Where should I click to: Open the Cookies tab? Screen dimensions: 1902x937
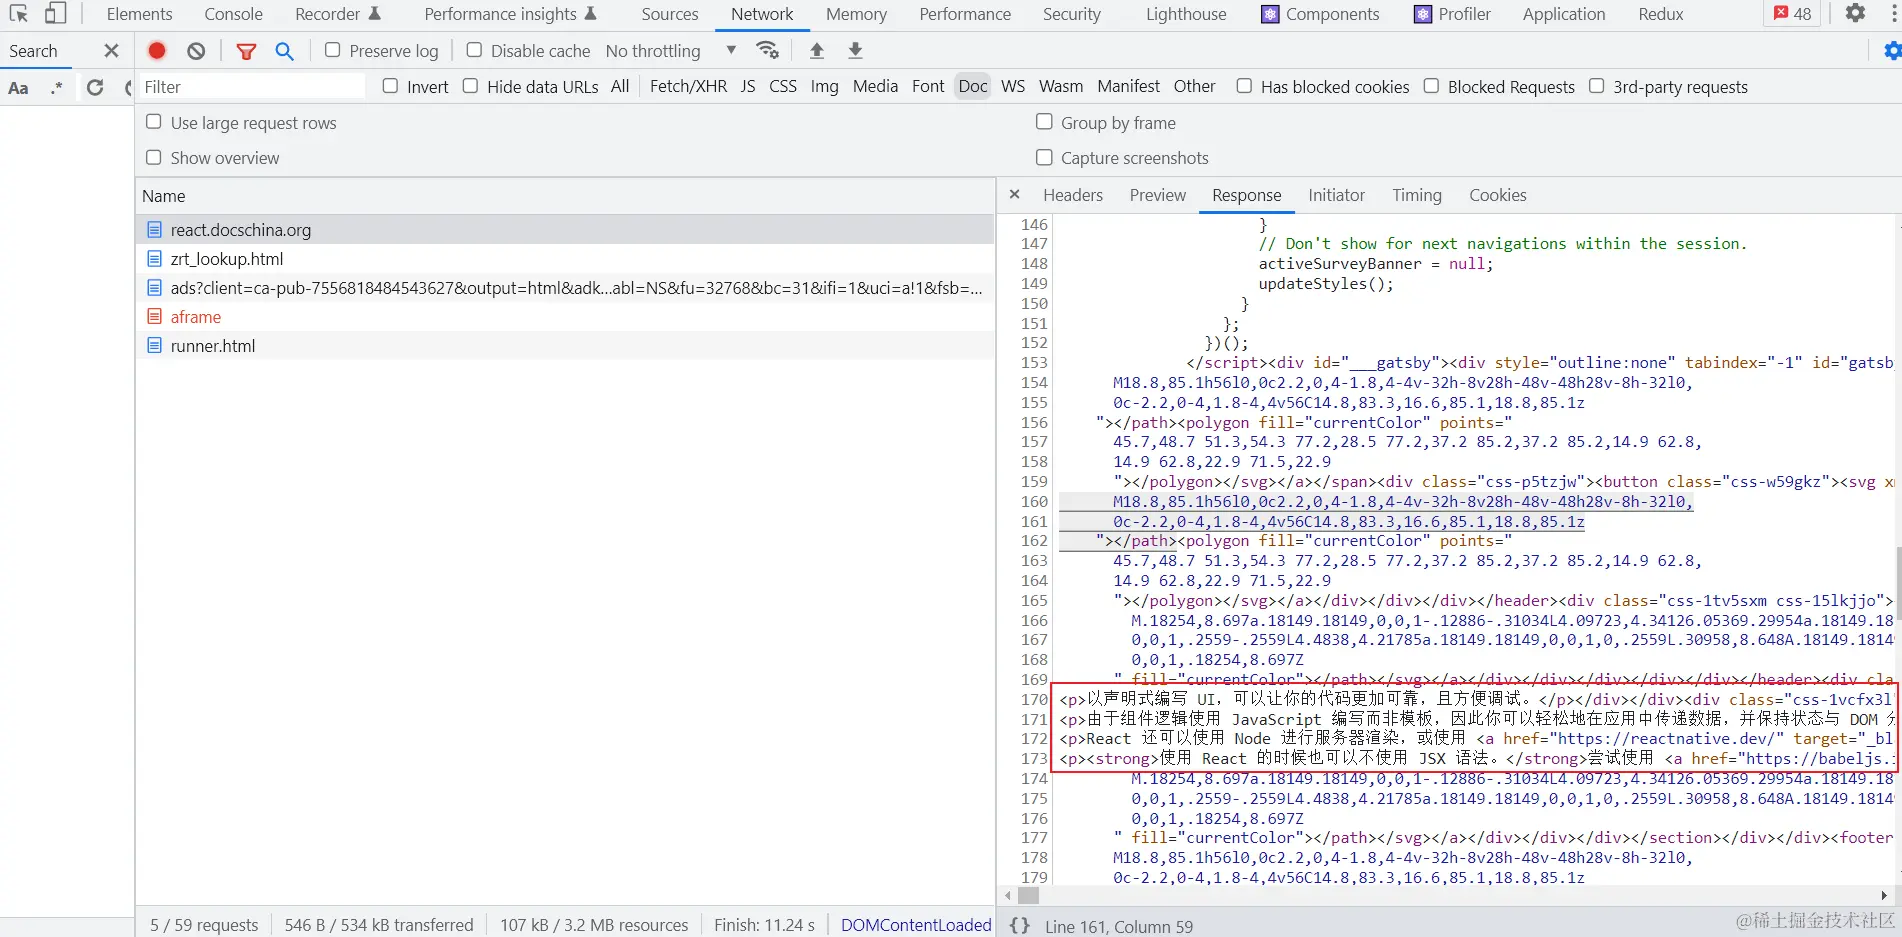[x=1497, y=195]
